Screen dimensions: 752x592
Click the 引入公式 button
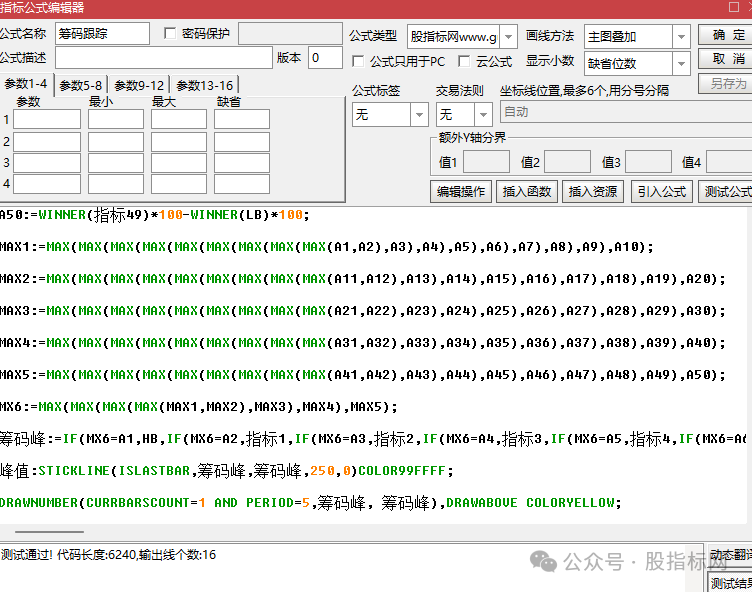[x=662, y=191]
